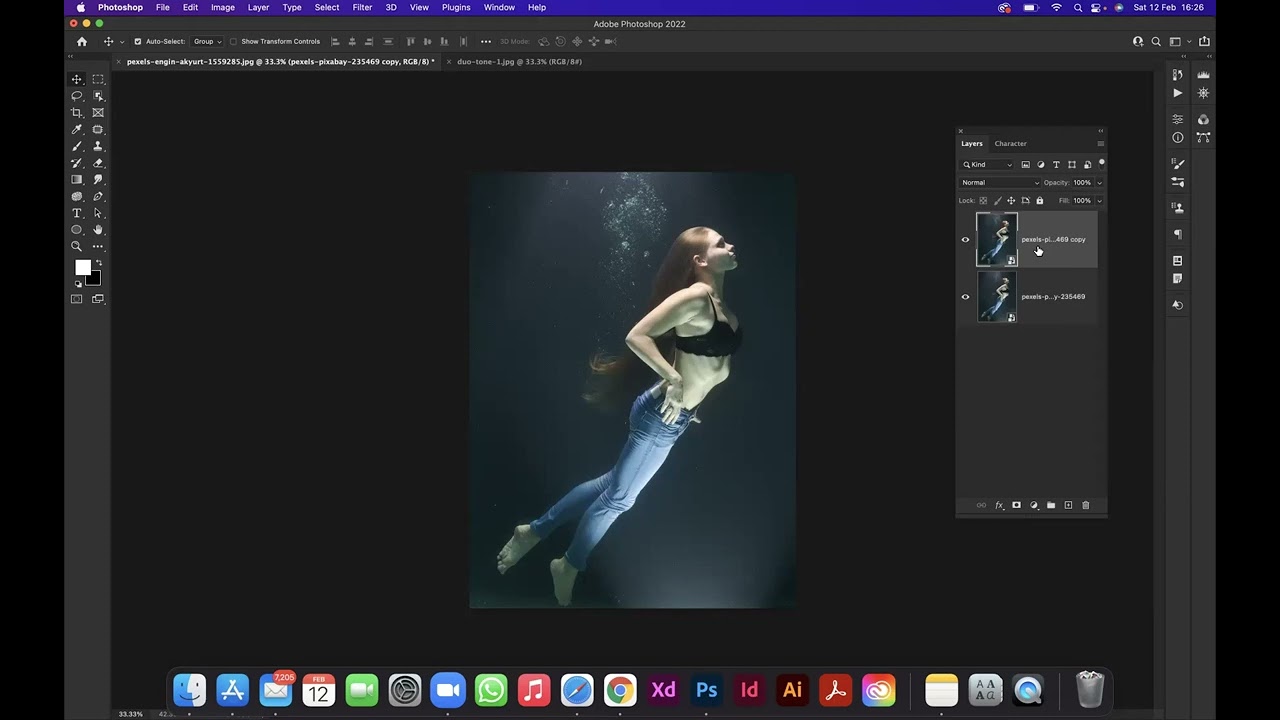Toggle Quick Mask mode
Viewport: 1280px width, 720px height.
click(x=77, y=299)
